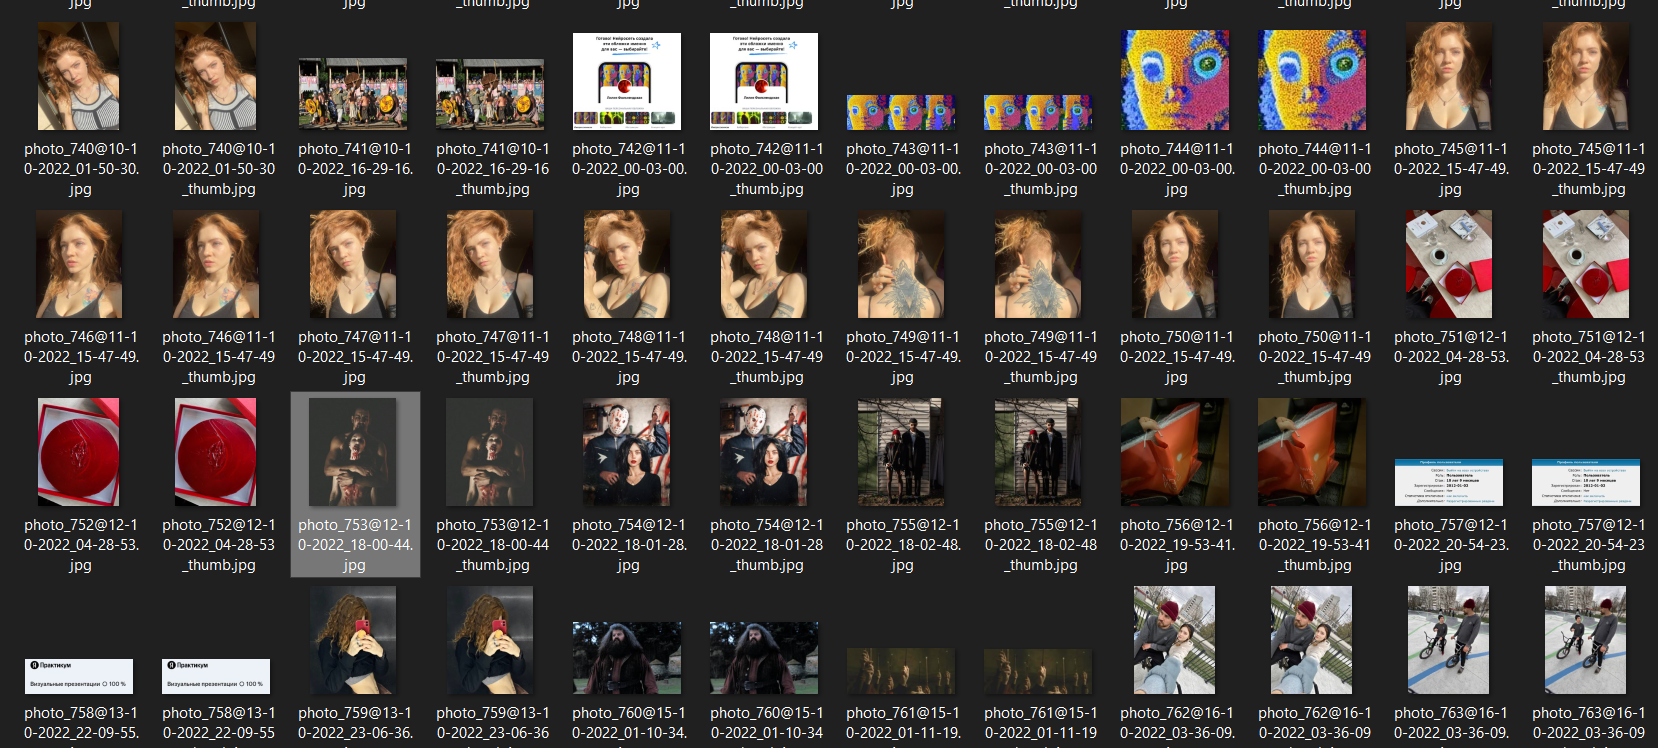This screenshot has width=1658, height=748.
Task: Select the picture preview for photo_749@11-10-2022_15-47-49_thumb.jpg
Action: [x=1038, y=264]
